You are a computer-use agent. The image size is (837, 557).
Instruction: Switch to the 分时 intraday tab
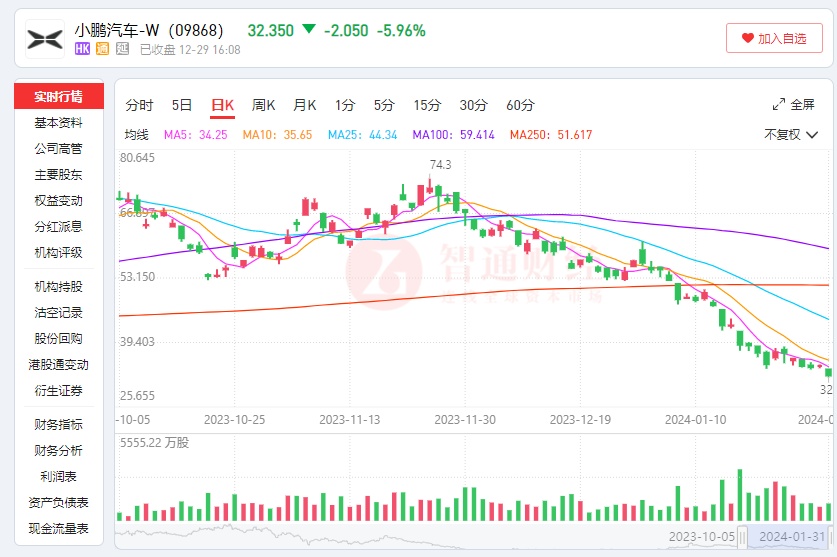point(139,105)
